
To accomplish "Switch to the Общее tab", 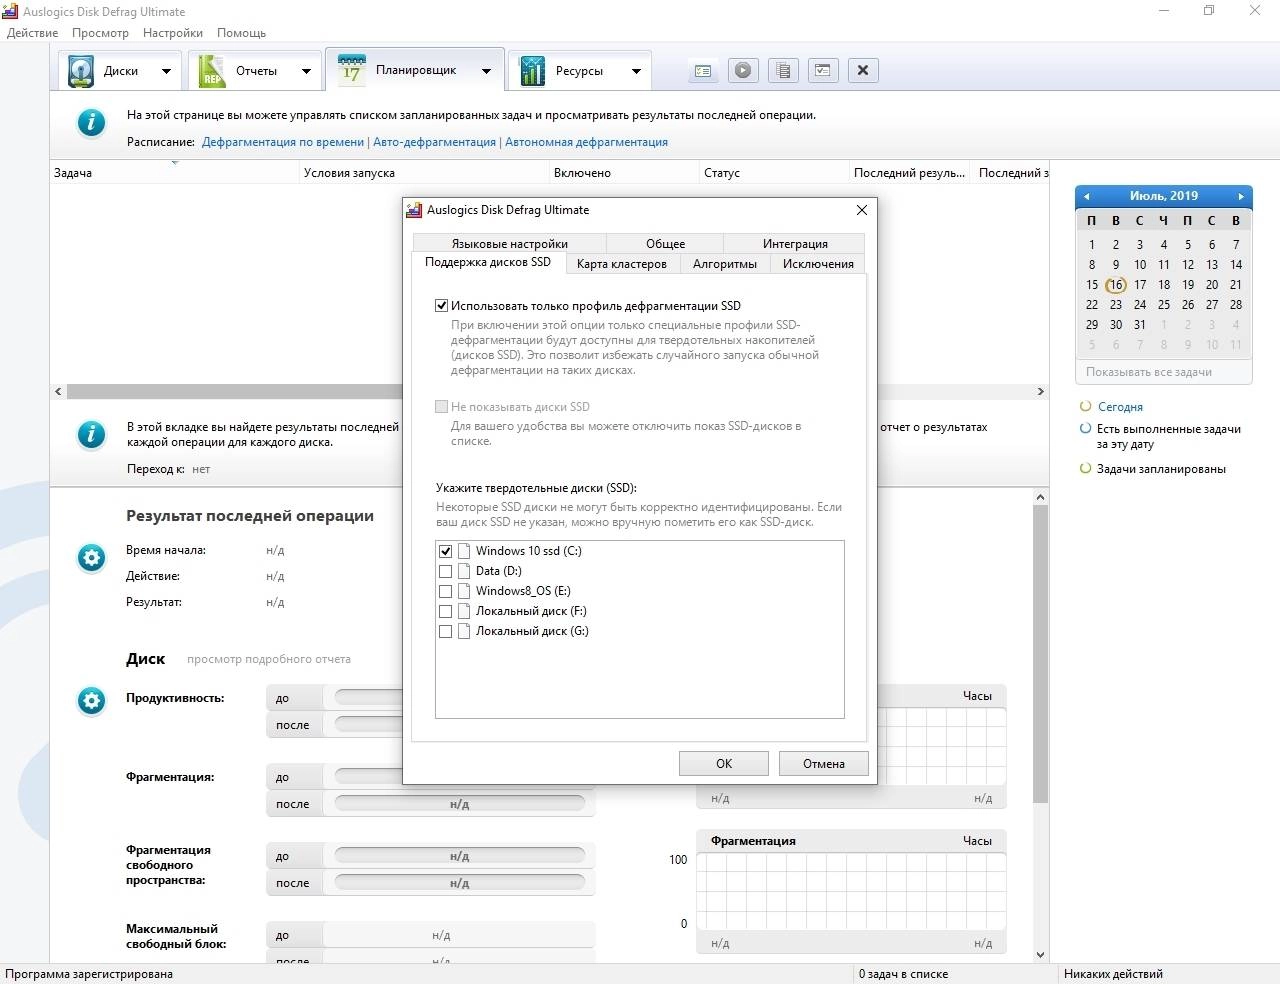I will [665, 244].
